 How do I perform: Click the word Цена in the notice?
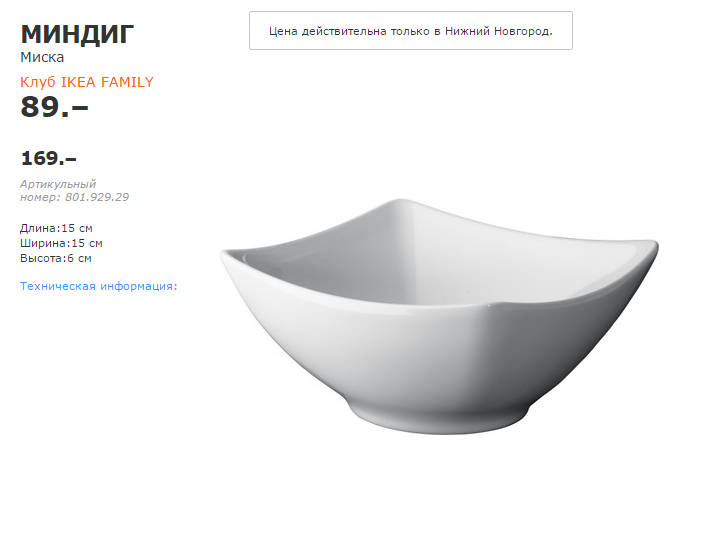pos(283,31)
